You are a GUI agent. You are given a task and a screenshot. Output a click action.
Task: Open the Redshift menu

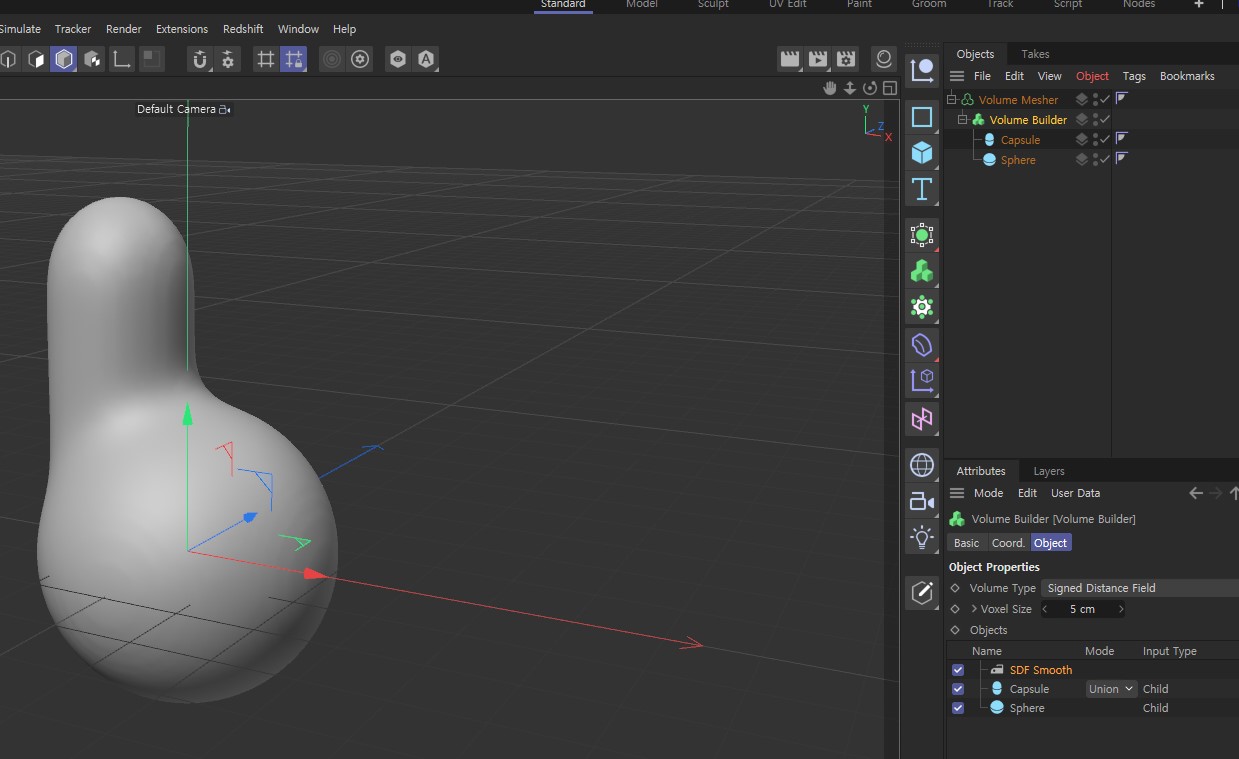pyautogui.click(x=243, y=29)
